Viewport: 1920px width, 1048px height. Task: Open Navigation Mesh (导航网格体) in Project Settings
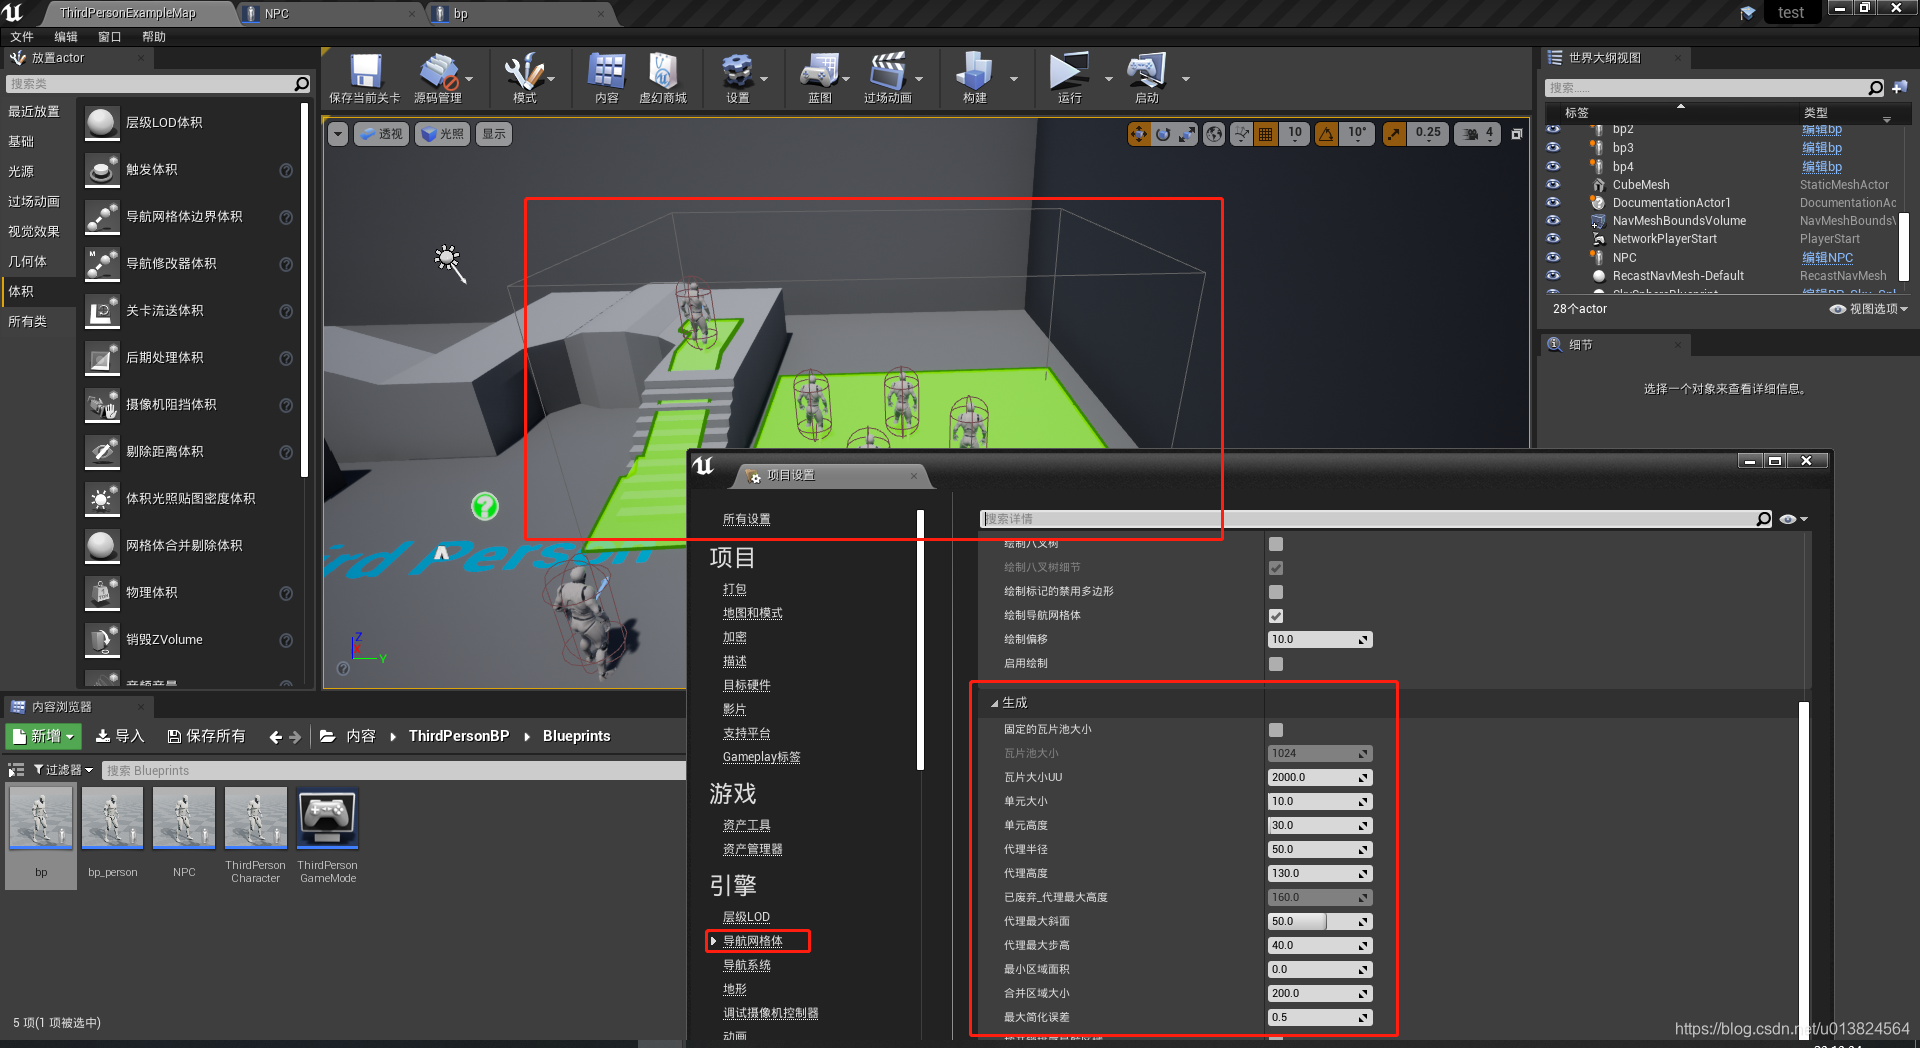(x=753, y=941)
